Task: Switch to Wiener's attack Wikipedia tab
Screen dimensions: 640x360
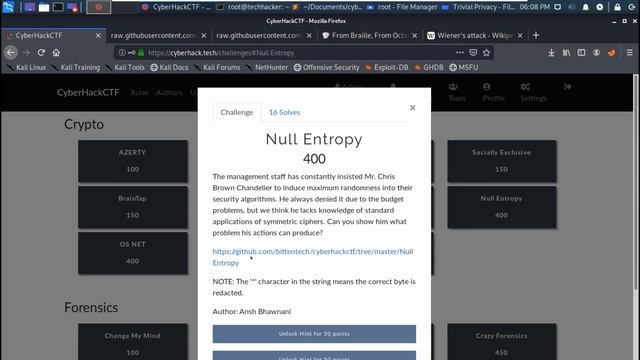Action: 475,36
